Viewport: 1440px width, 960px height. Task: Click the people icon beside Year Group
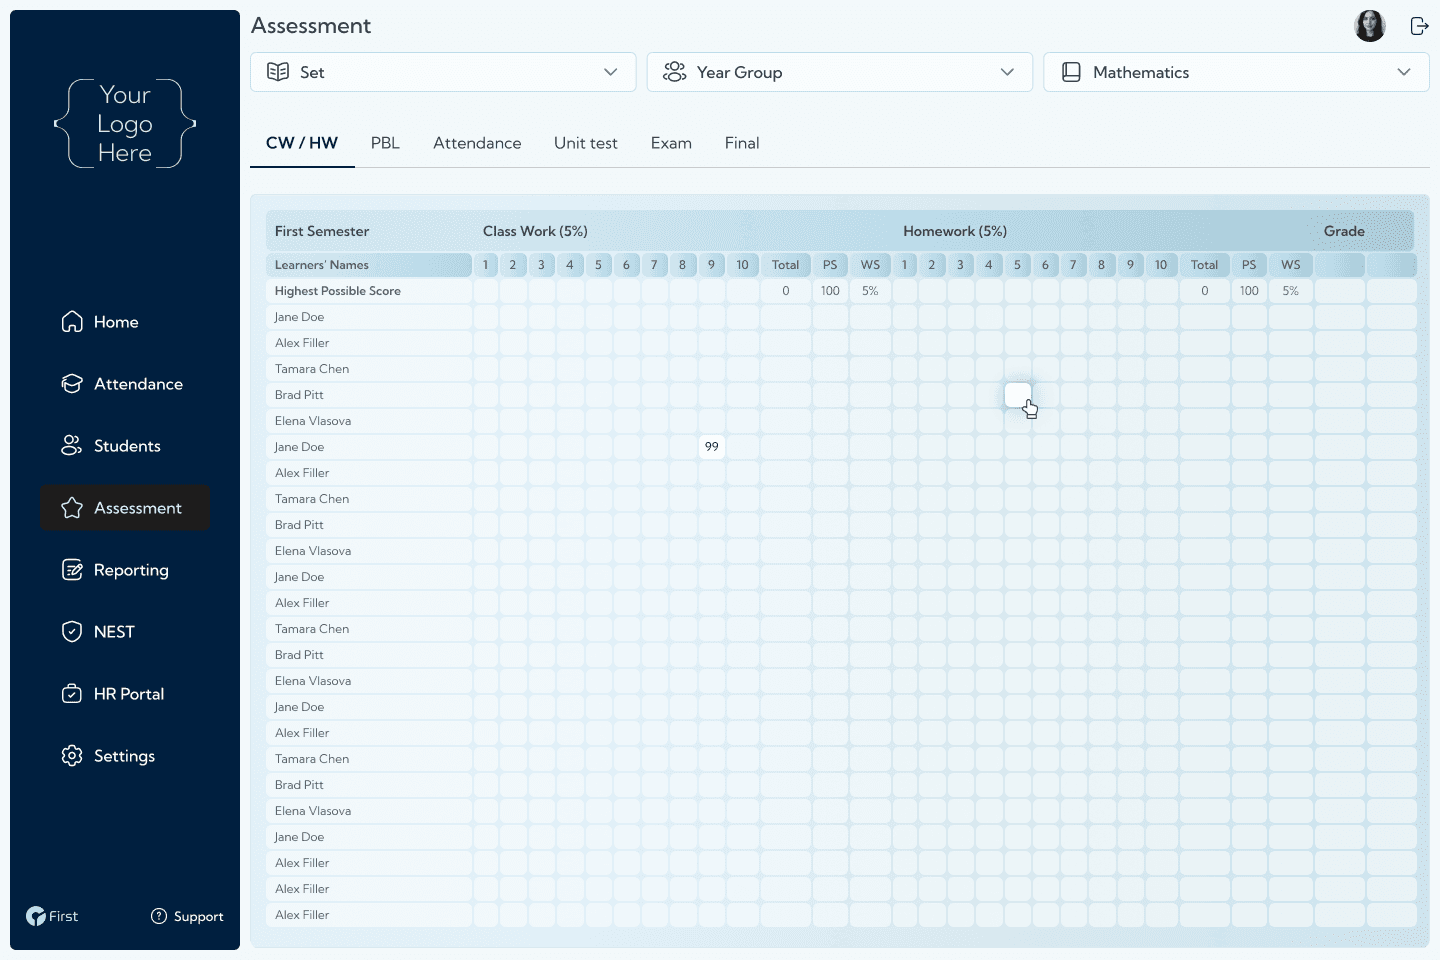[675, 71]
